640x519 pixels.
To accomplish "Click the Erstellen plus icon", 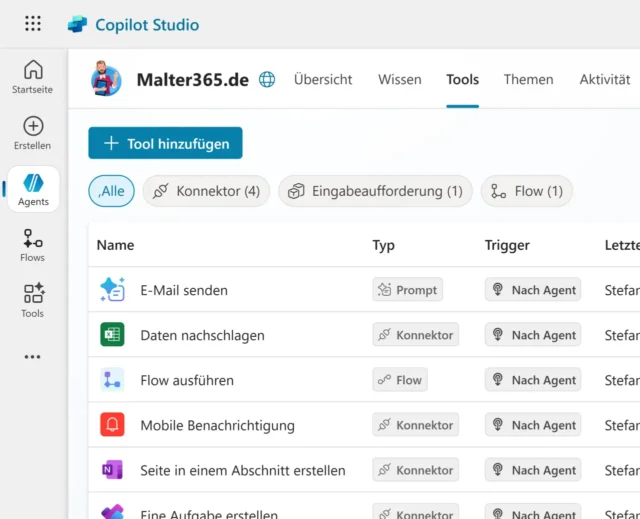I will point(33,126).
